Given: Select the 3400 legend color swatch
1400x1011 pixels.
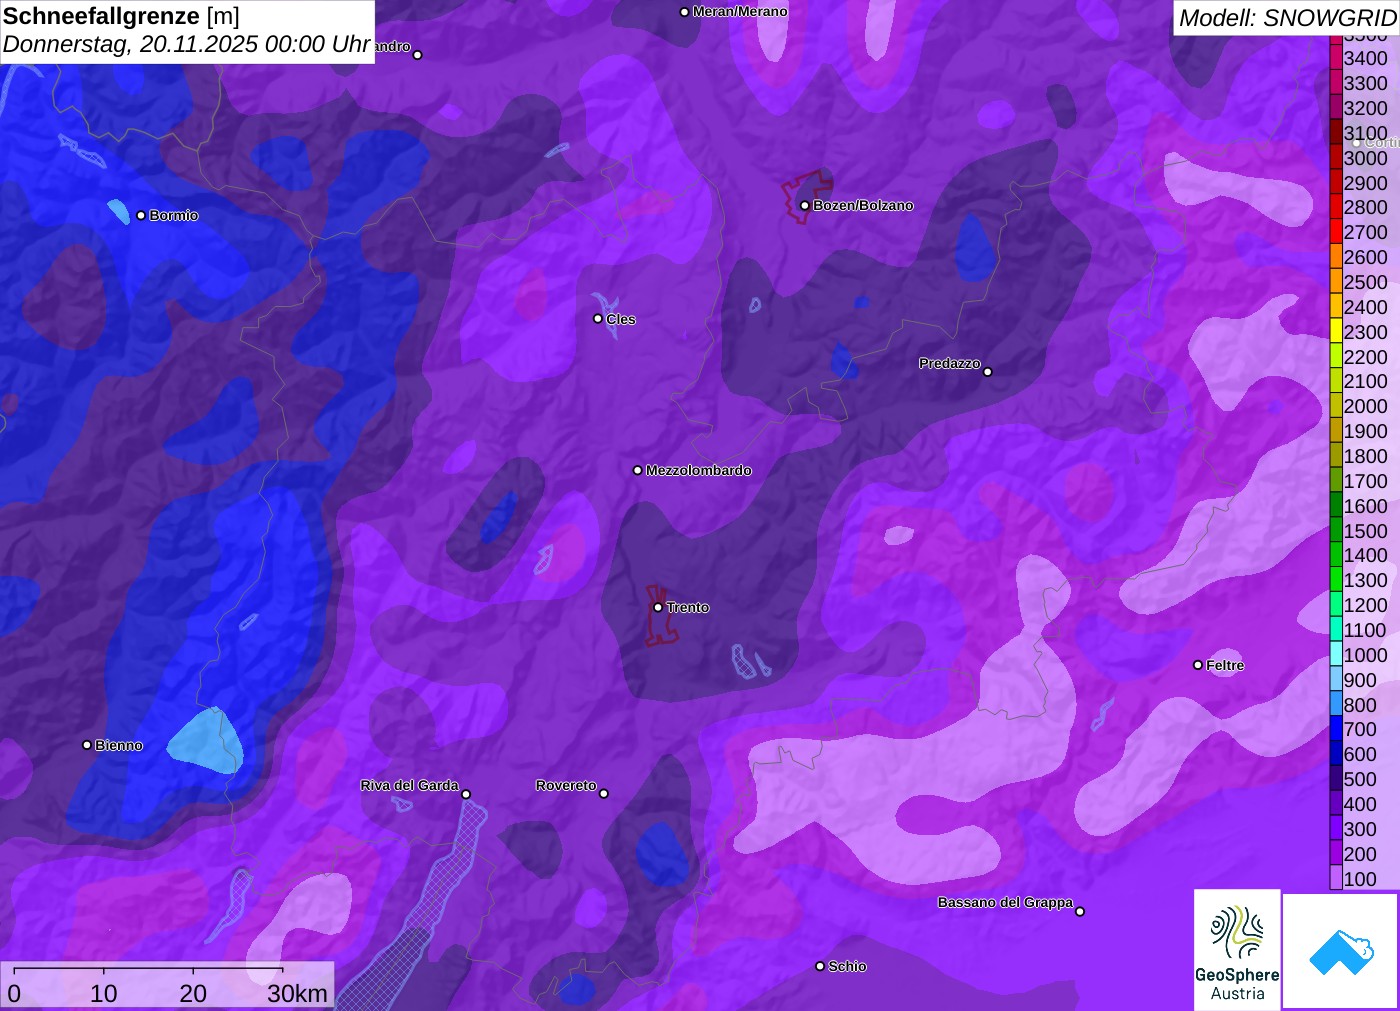Looking at the screenshot, I should [x=1336, y=58].
